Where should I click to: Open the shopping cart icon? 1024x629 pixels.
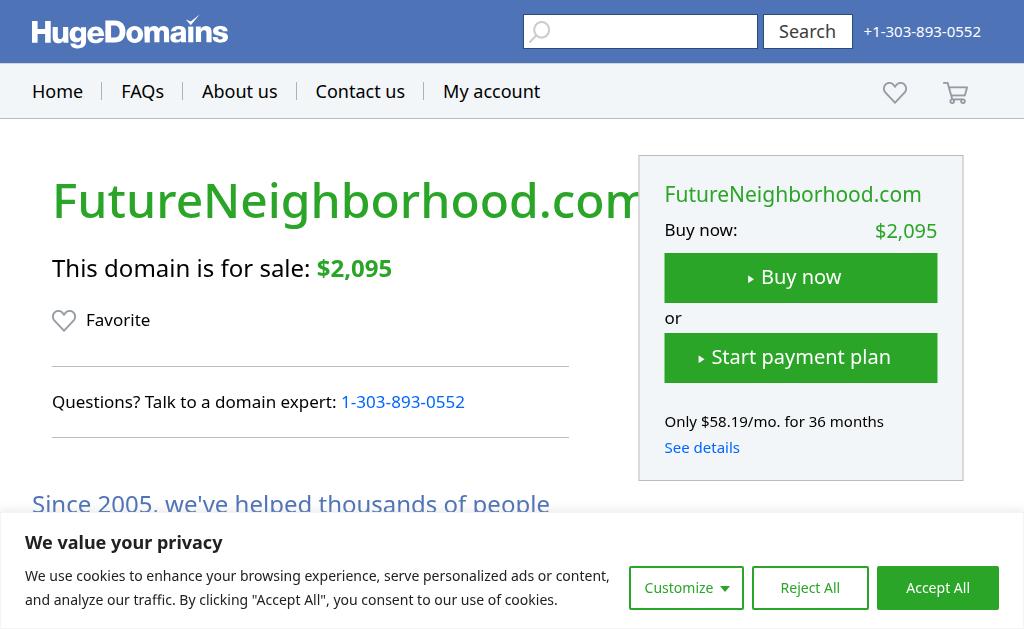click(x=955, y=92)
